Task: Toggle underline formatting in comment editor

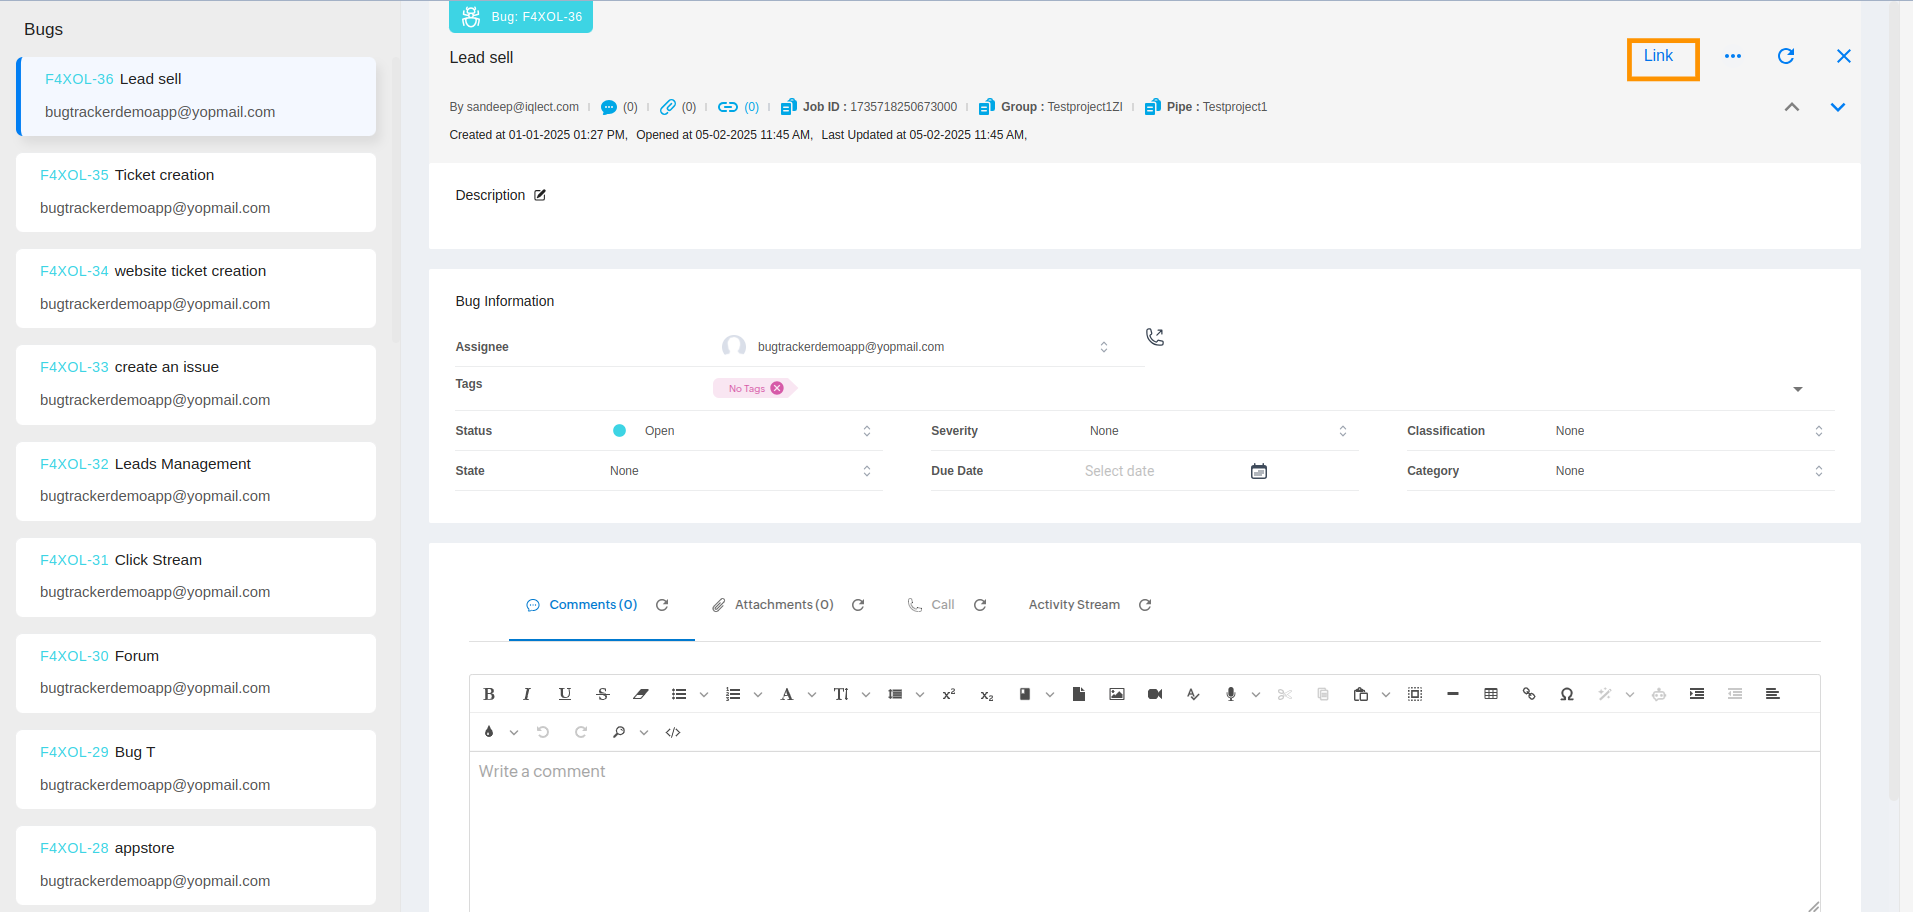Action: tap(565, 694)
